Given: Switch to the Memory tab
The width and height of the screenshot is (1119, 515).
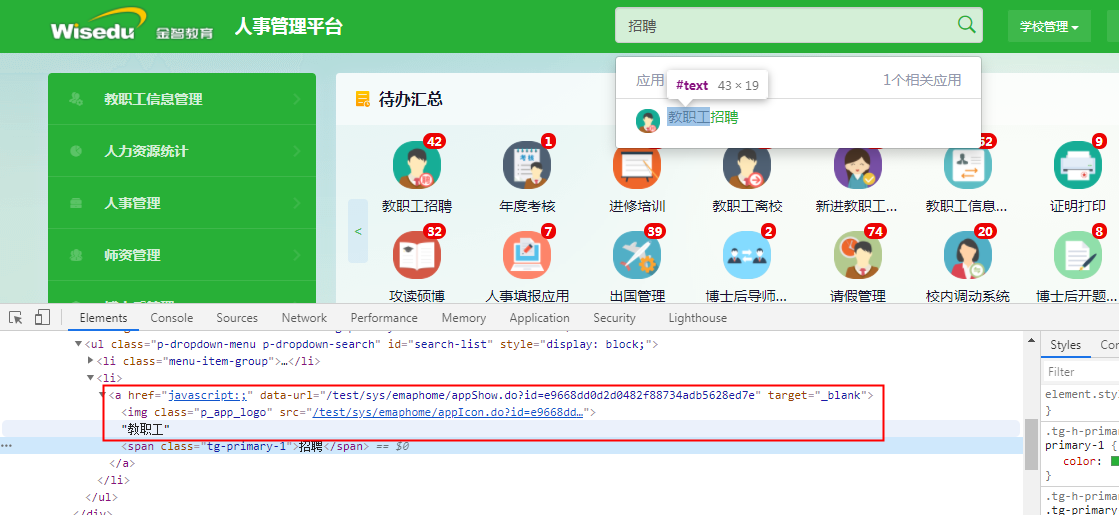Looking at the screenshot, I should tap(464, 318).
